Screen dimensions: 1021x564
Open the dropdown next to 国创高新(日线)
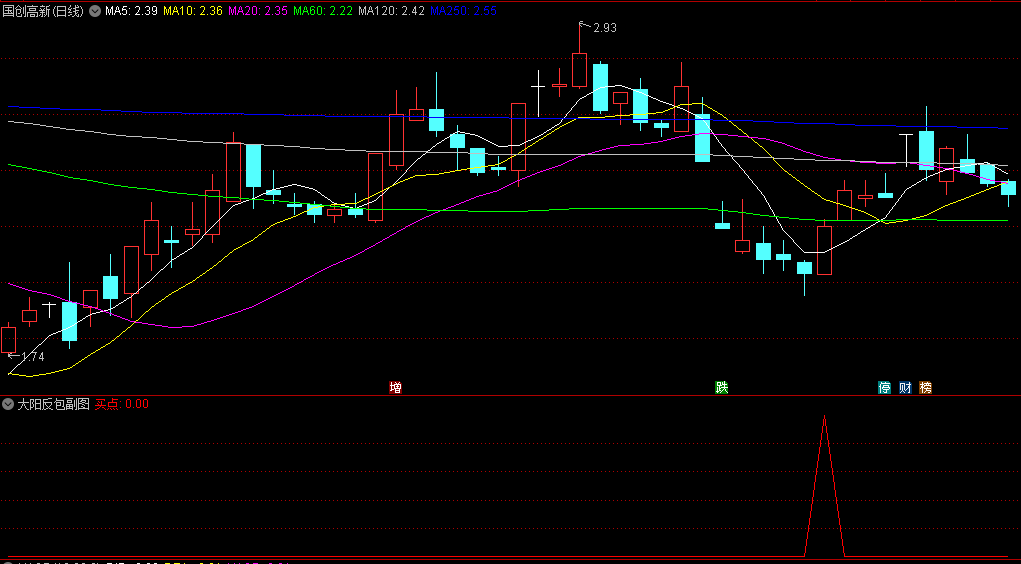pyautogui.click(x=95, y=11)
